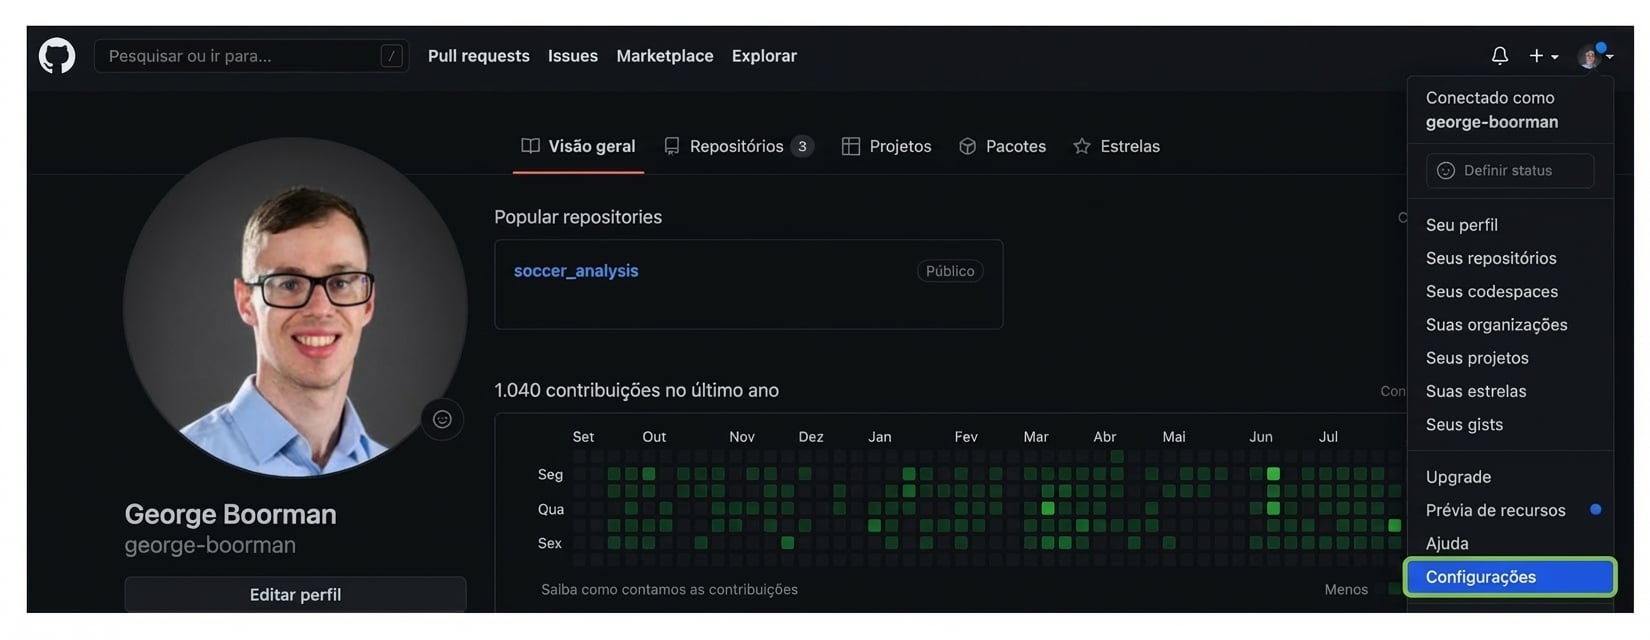The width and height of the screenshot is (1650, 640).
Task: Switch to the Pacotes tab
Action: coord(1002,146)
